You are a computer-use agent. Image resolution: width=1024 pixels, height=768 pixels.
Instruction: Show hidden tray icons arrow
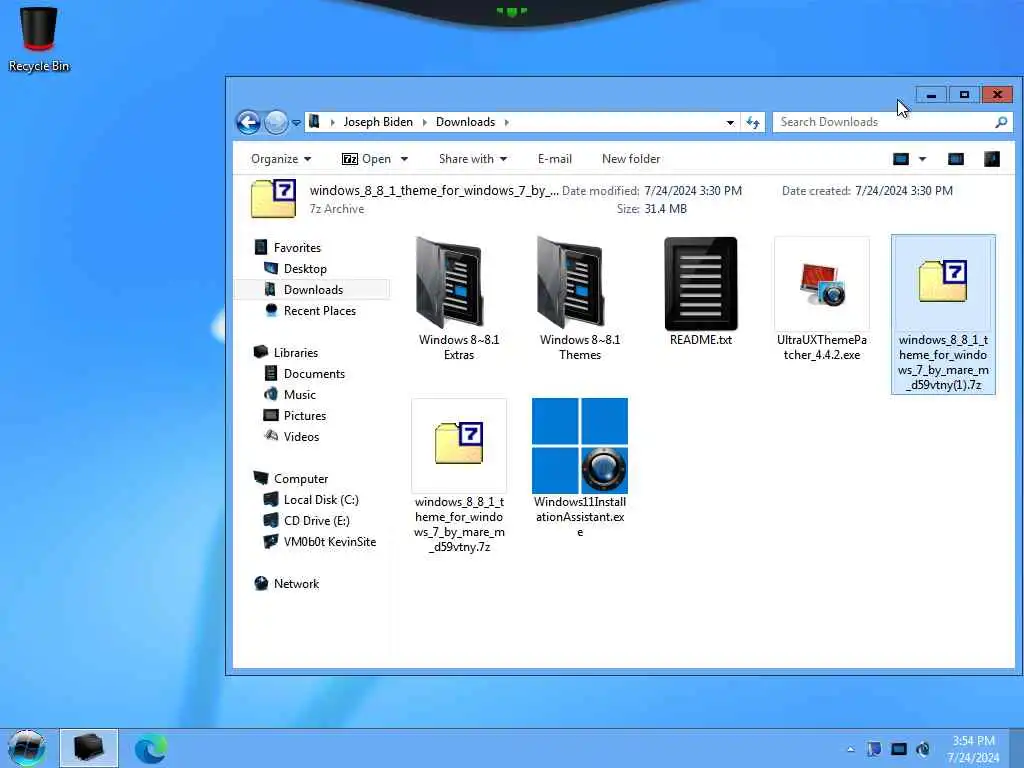(x=850, y=749)
